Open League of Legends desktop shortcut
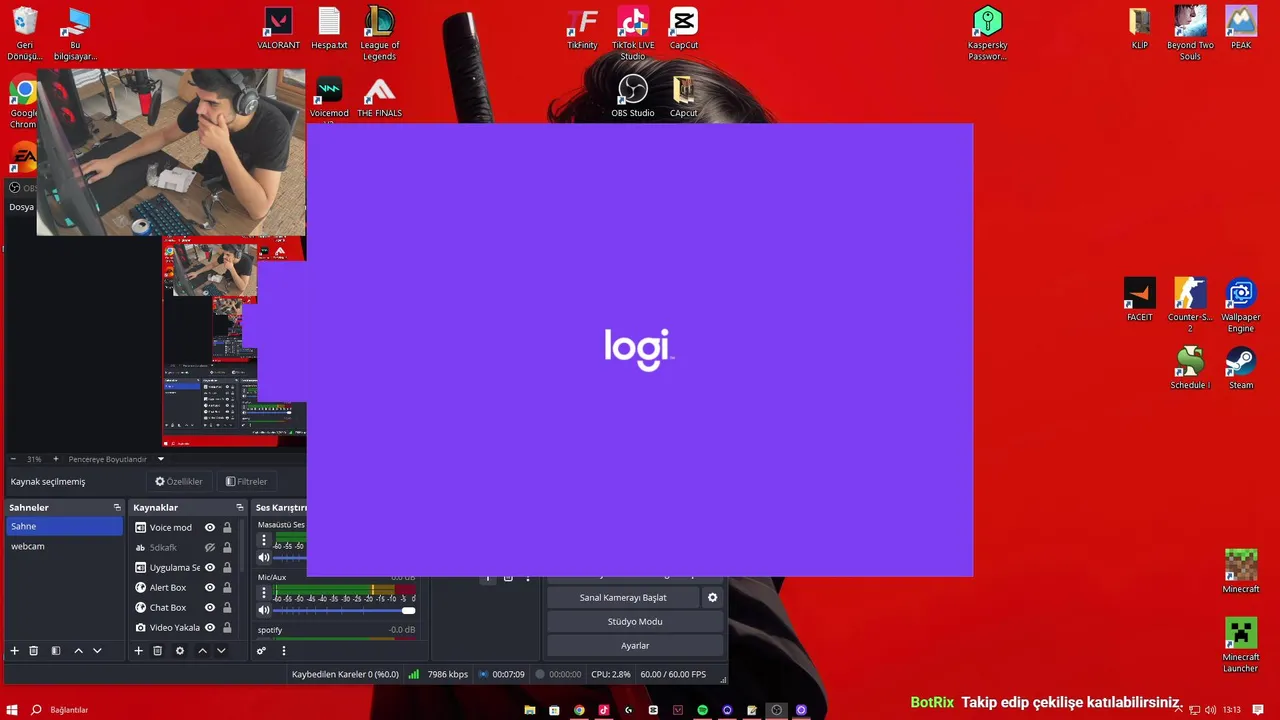Viewport: 1280px width, 720px height. (x=380, y=33)
